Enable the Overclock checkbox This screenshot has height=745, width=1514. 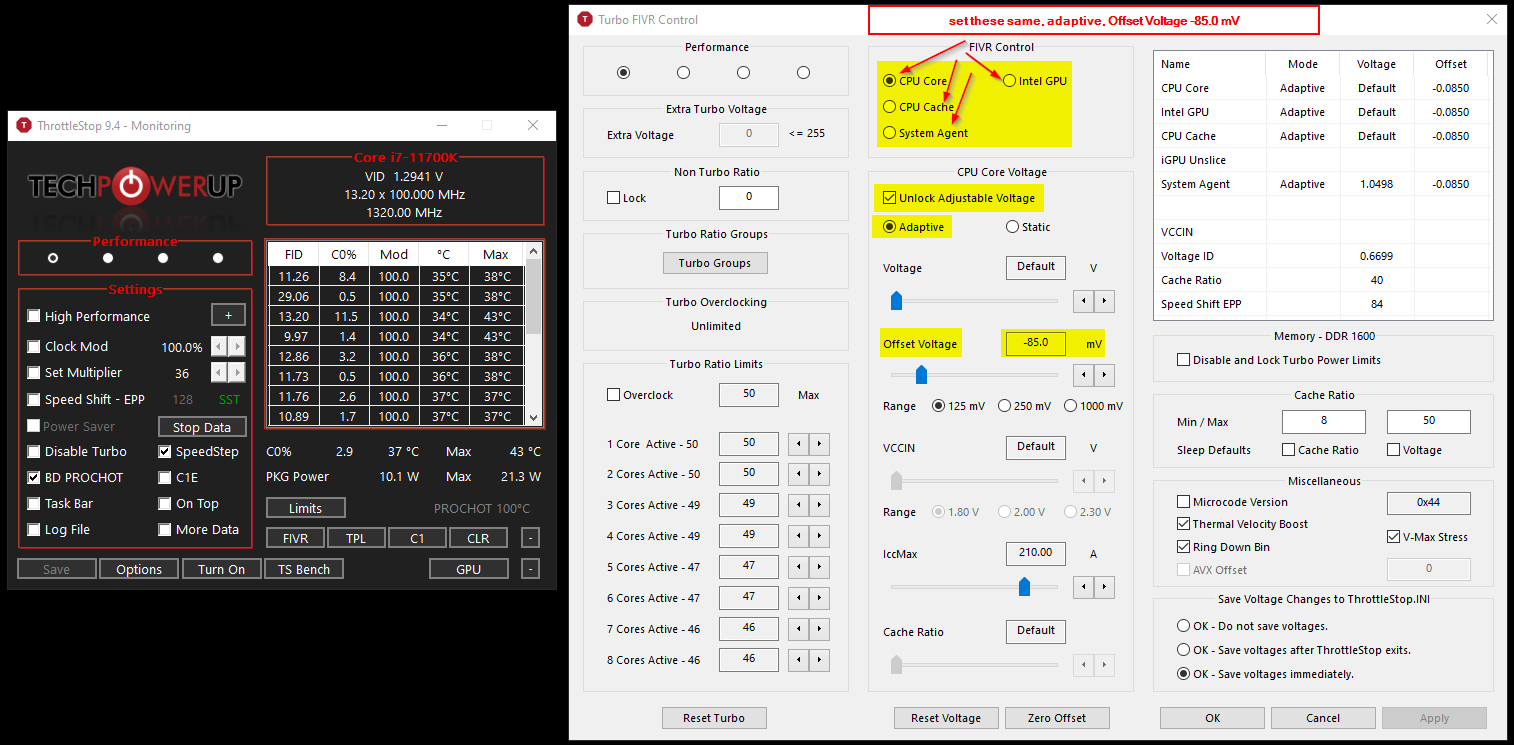point(613,394)
